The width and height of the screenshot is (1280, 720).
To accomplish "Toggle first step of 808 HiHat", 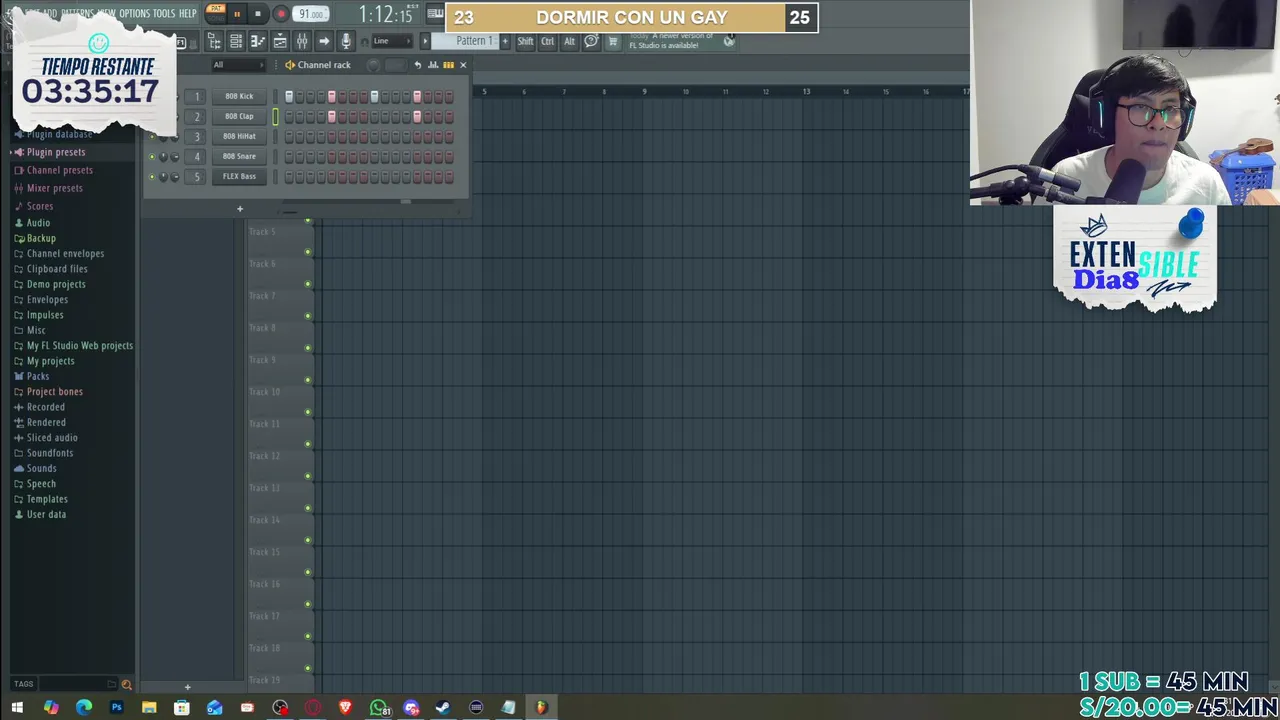I will coord(289,137).
